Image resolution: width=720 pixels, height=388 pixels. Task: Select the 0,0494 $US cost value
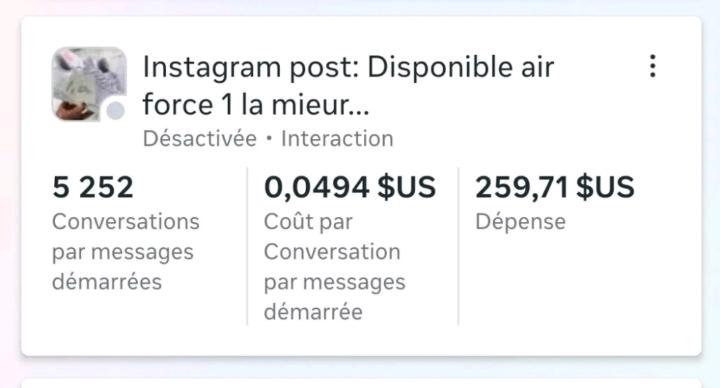click(350, 187)
